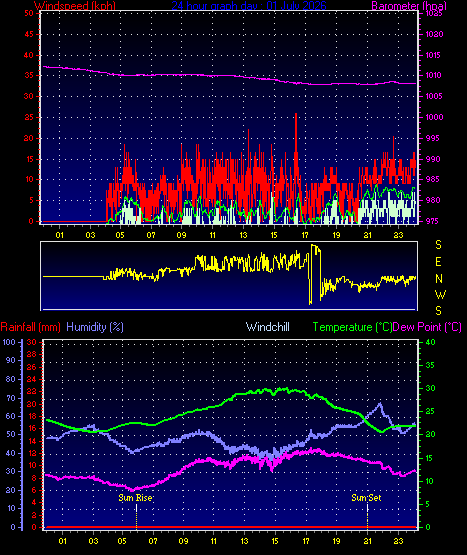The width and height of the screenshot is (467, 555).
Task: Click the 24 rainfall scale value
Action: tap(32, 379)
